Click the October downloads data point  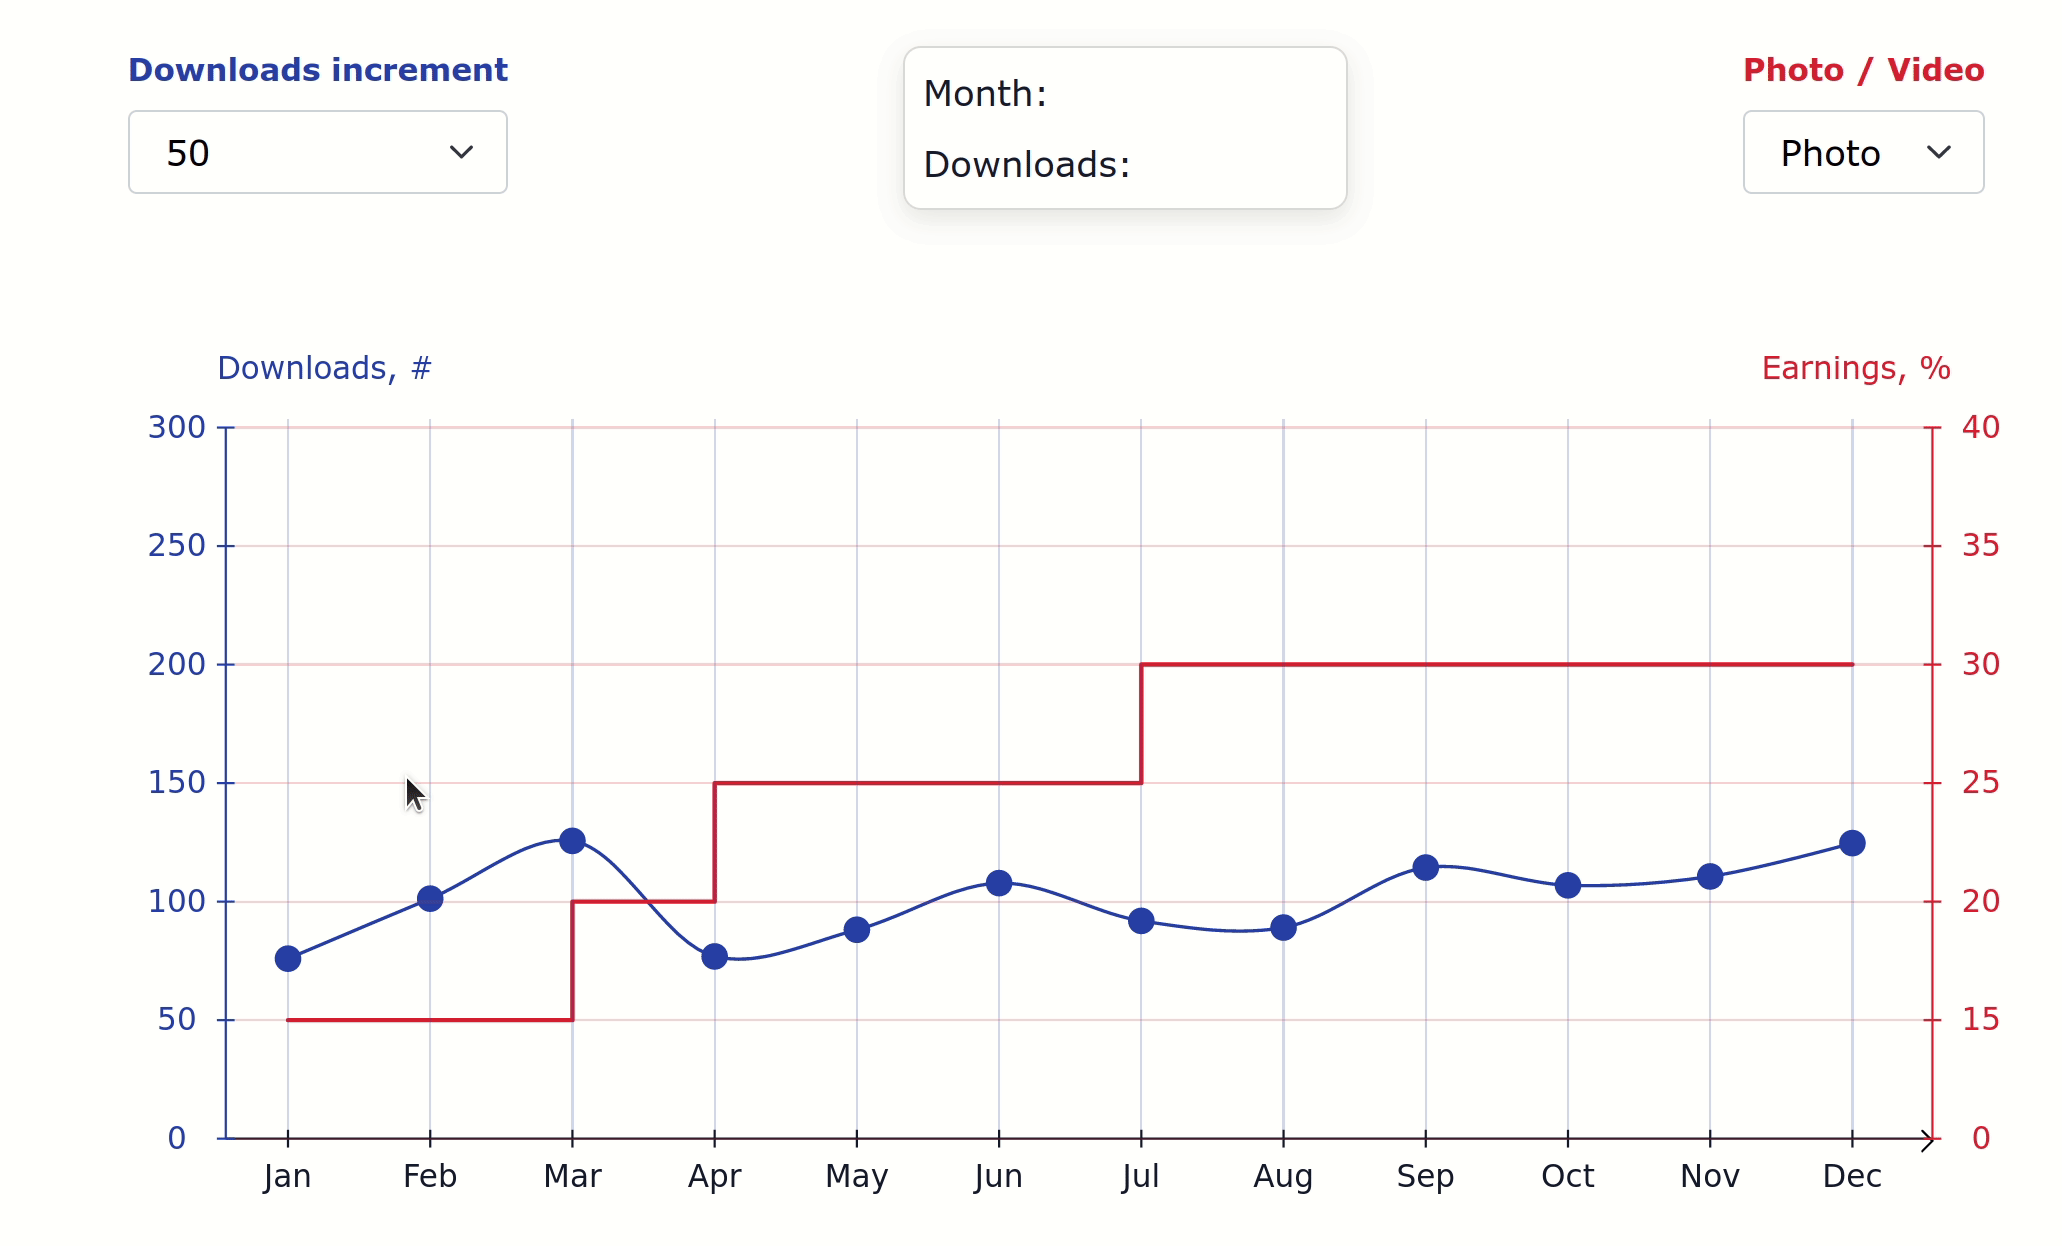click(x=1568, y=886)
